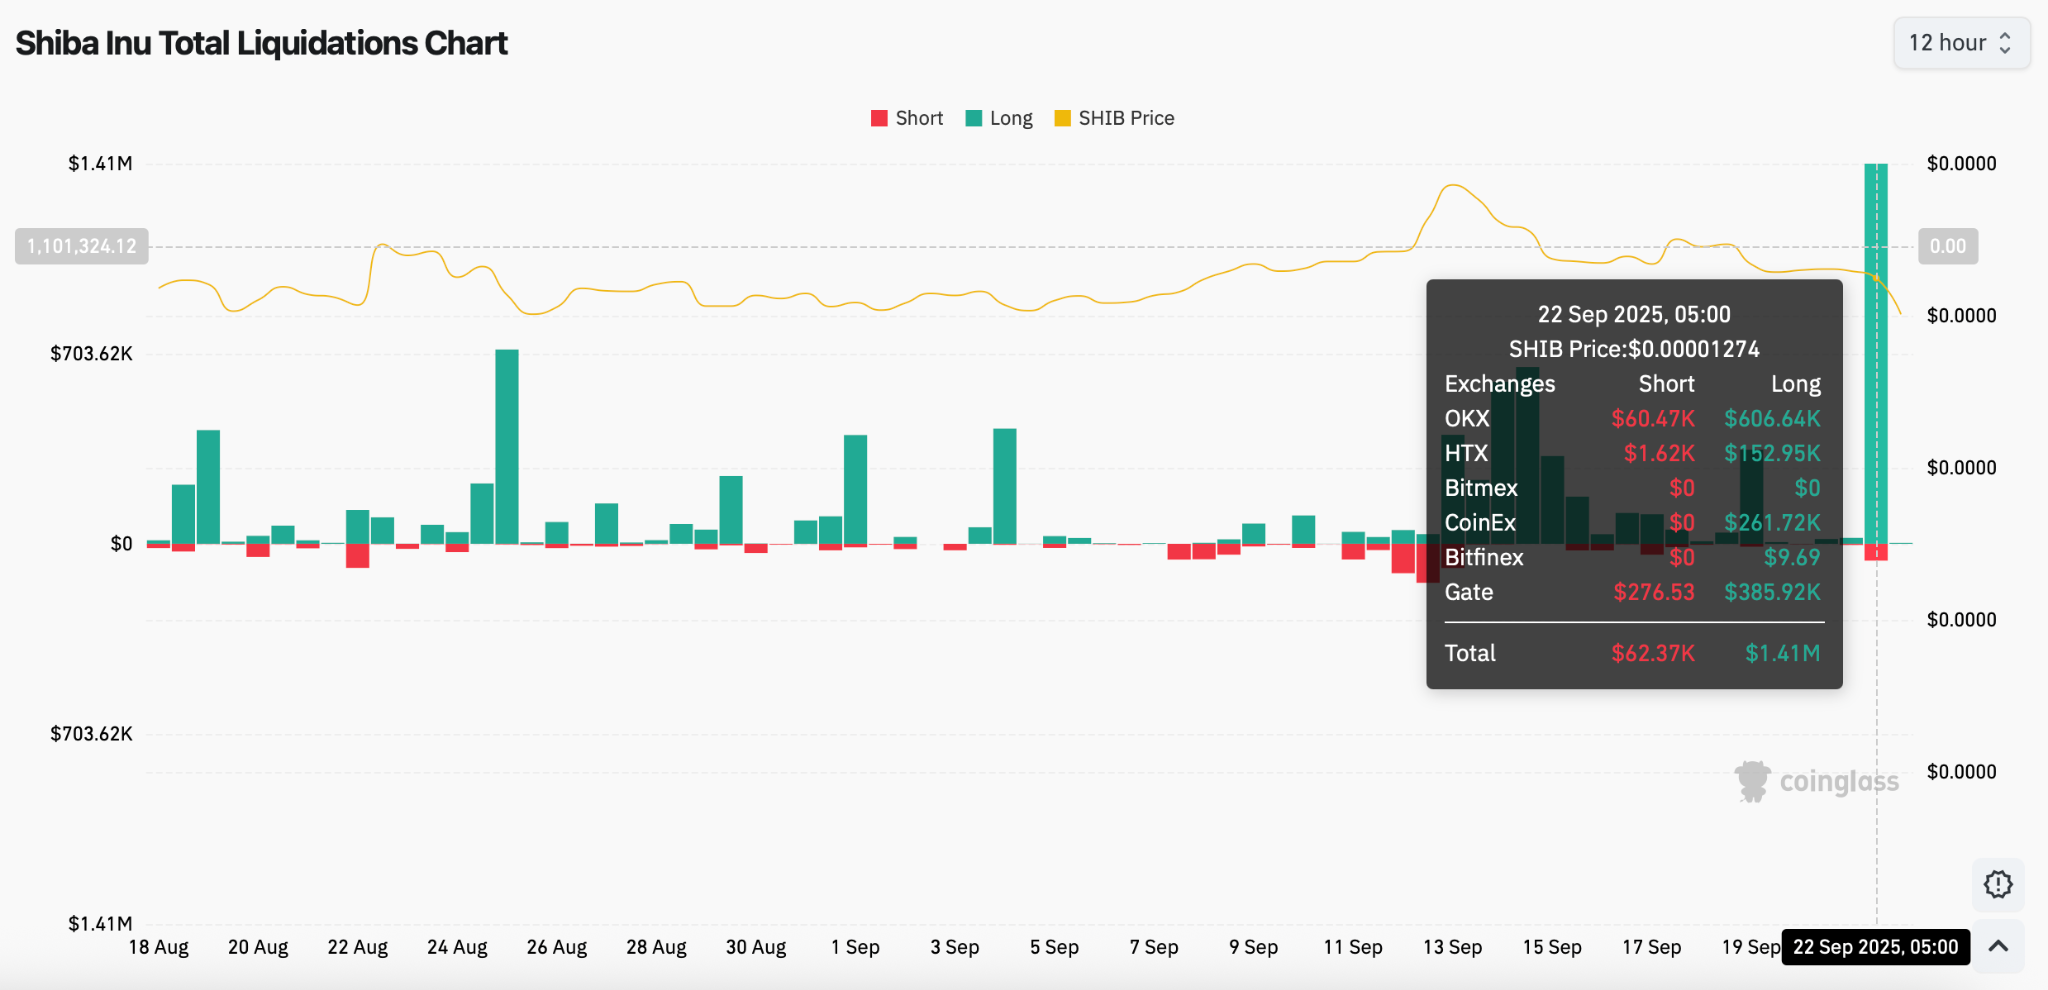
Task: Open the 12 hour interval dropdown
Action: pos(1961,43)
